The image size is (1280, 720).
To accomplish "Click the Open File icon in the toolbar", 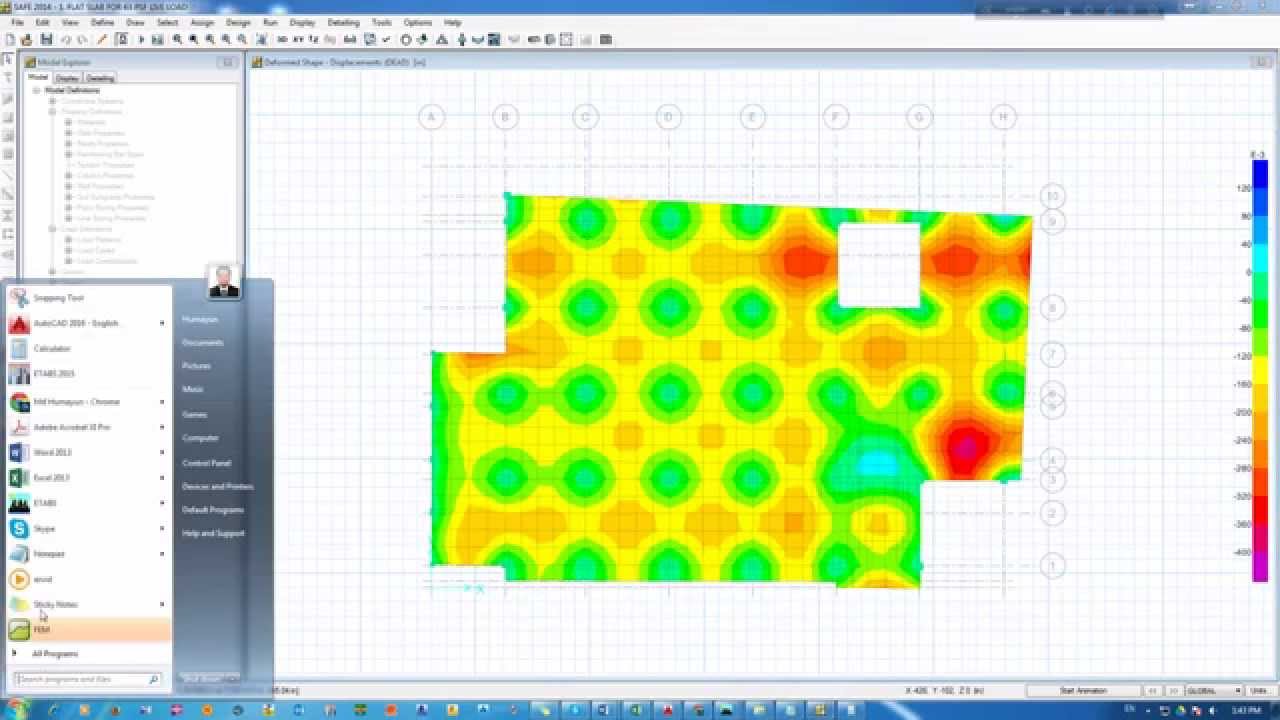I will point(26,40).
